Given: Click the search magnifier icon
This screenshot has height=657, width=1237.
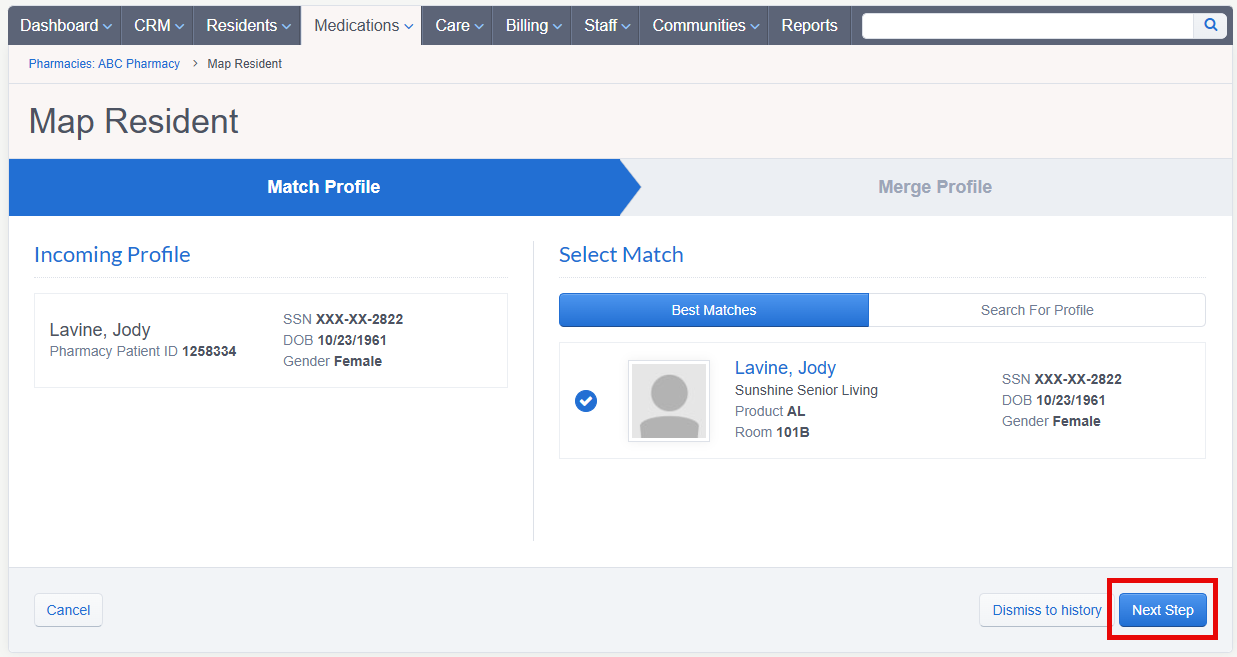Looking at the screenshot, I should (1210, 26).
